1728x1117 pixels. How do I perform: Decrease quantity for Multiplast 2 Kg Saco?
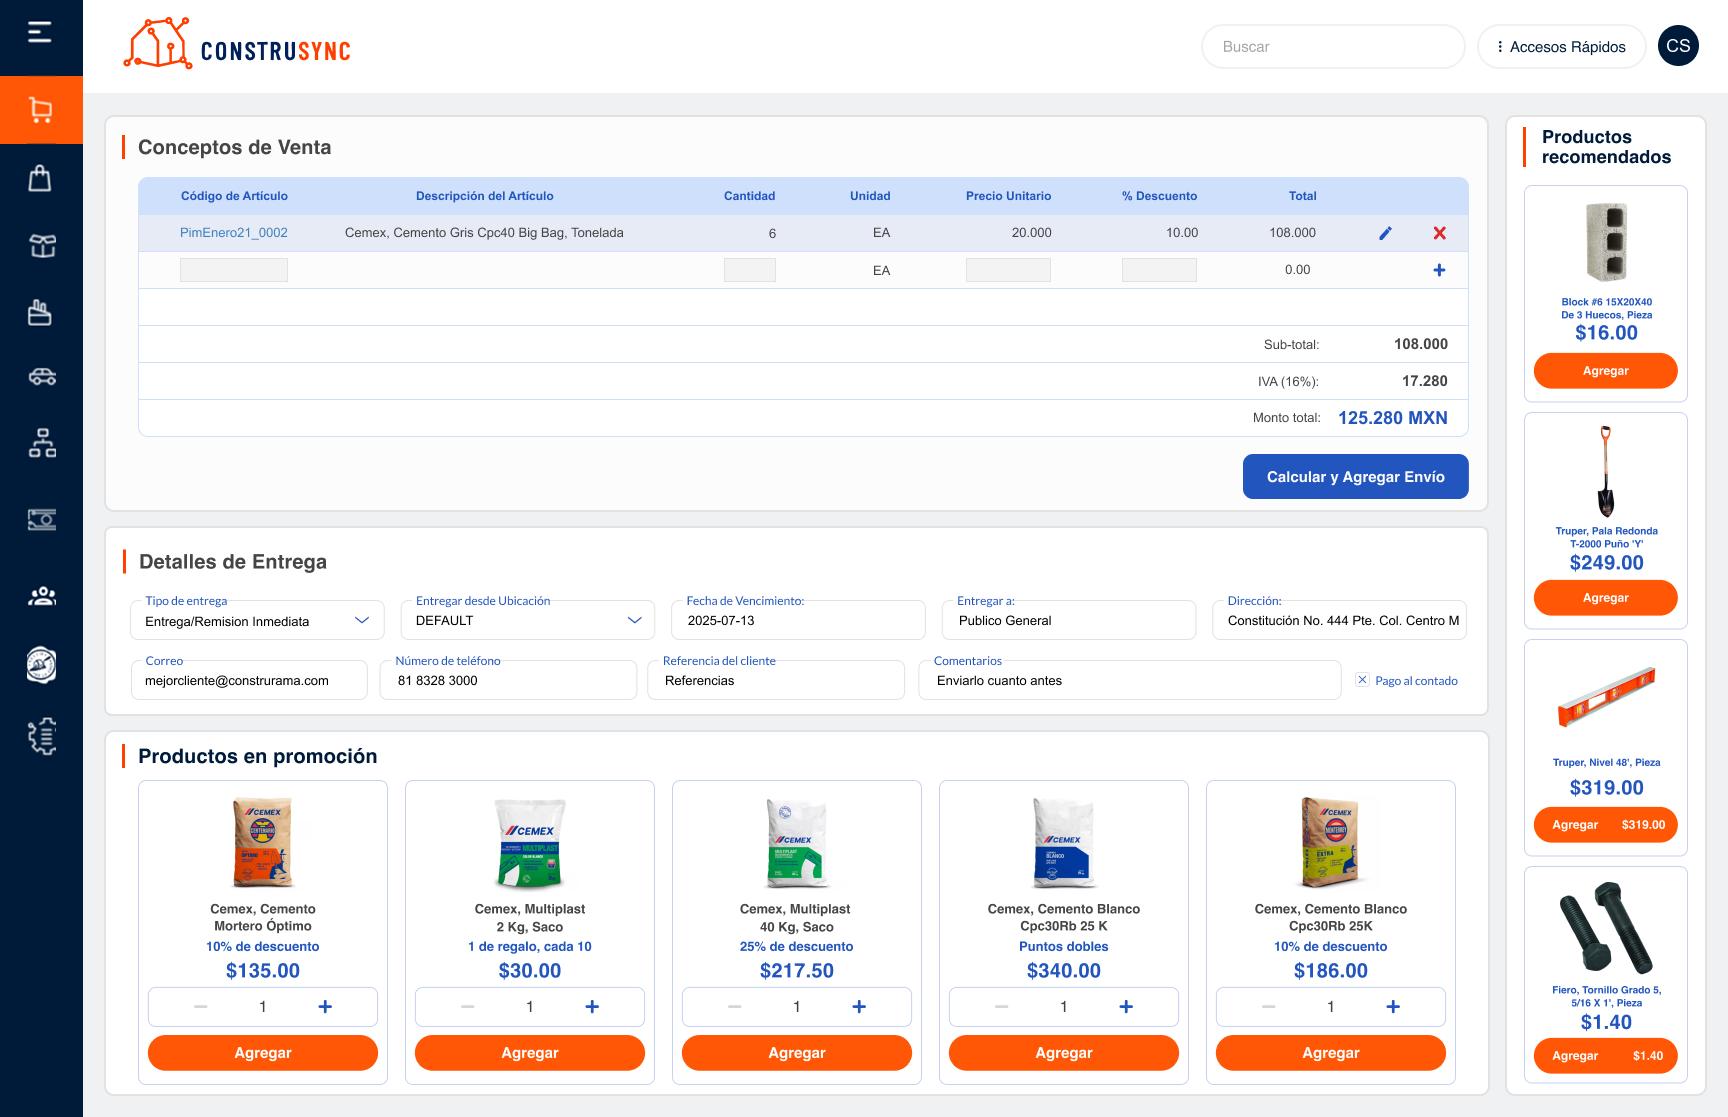click(x=468, y=1007)
